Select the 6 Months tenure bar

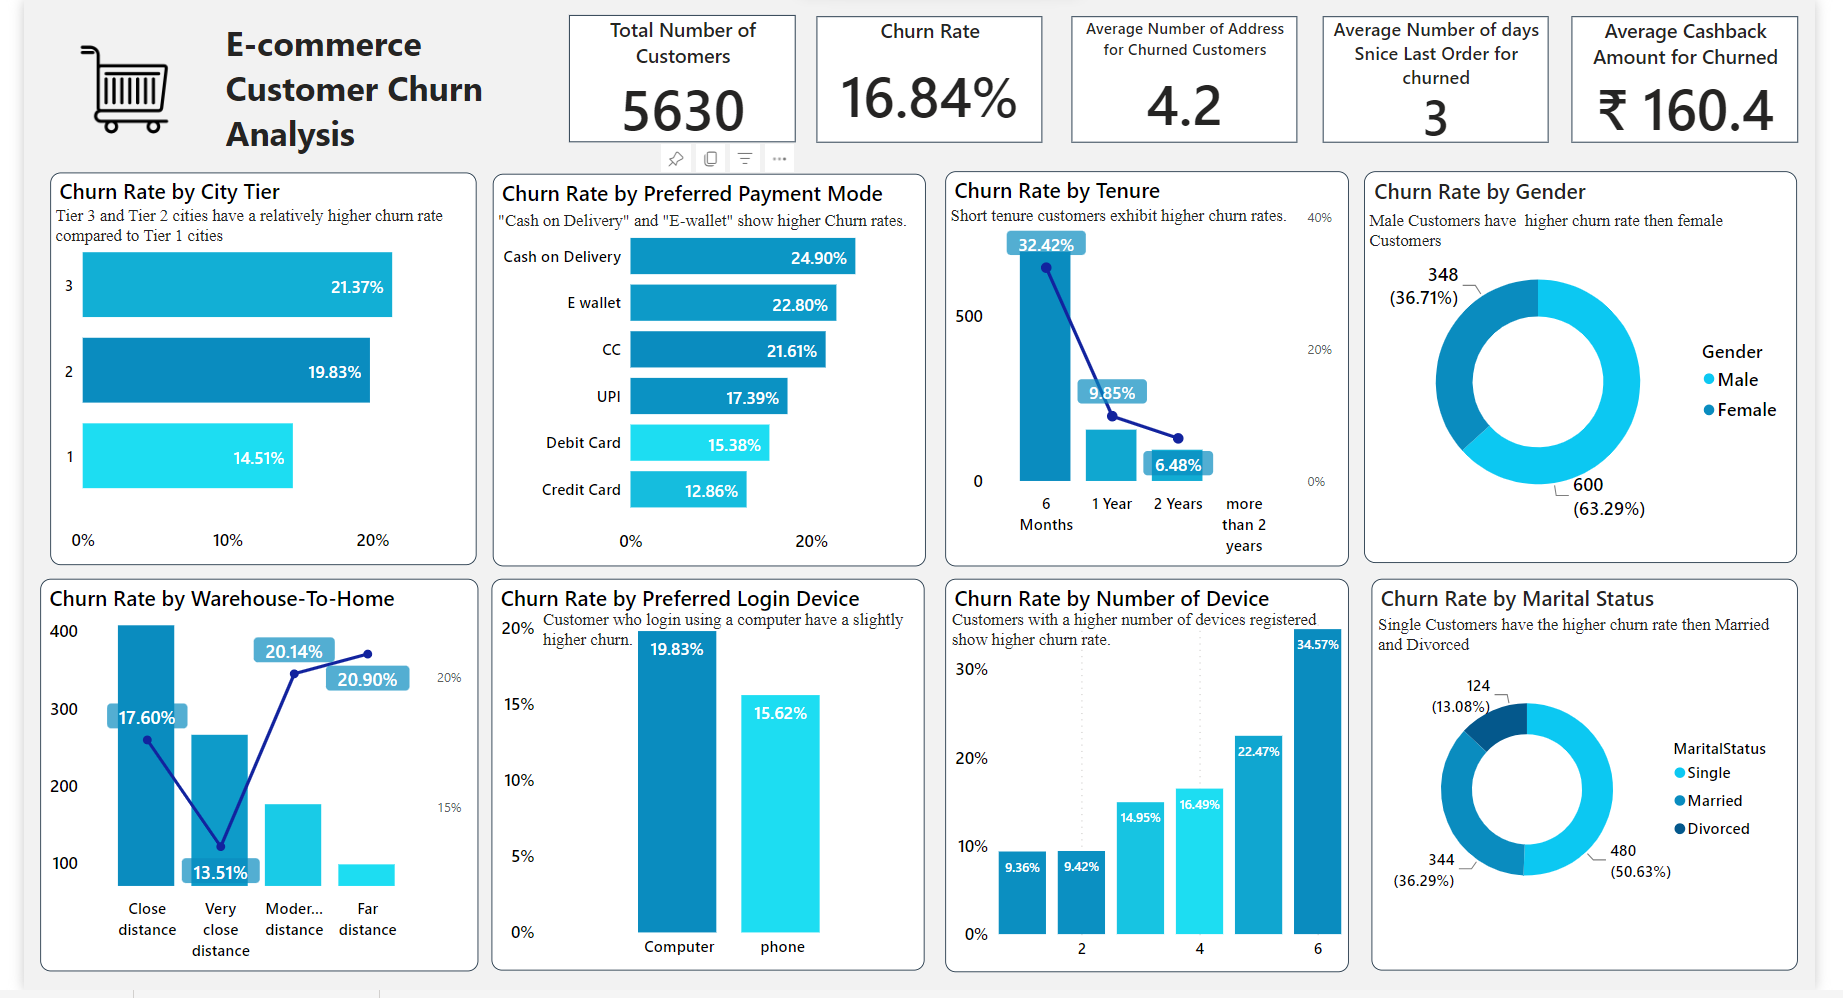pos(1045,370)
